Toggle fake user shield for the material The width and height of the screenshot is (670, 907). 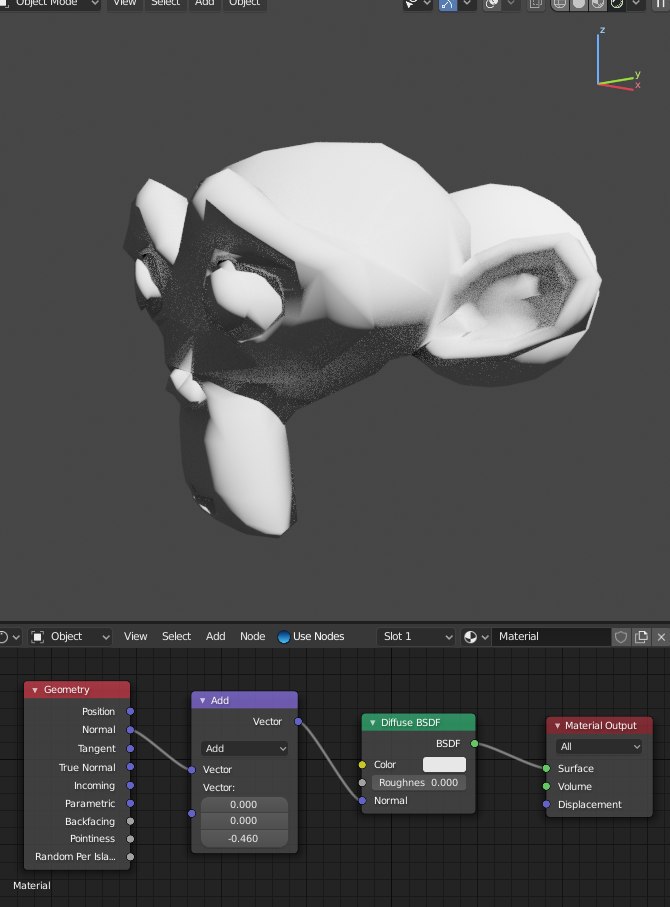621,637
